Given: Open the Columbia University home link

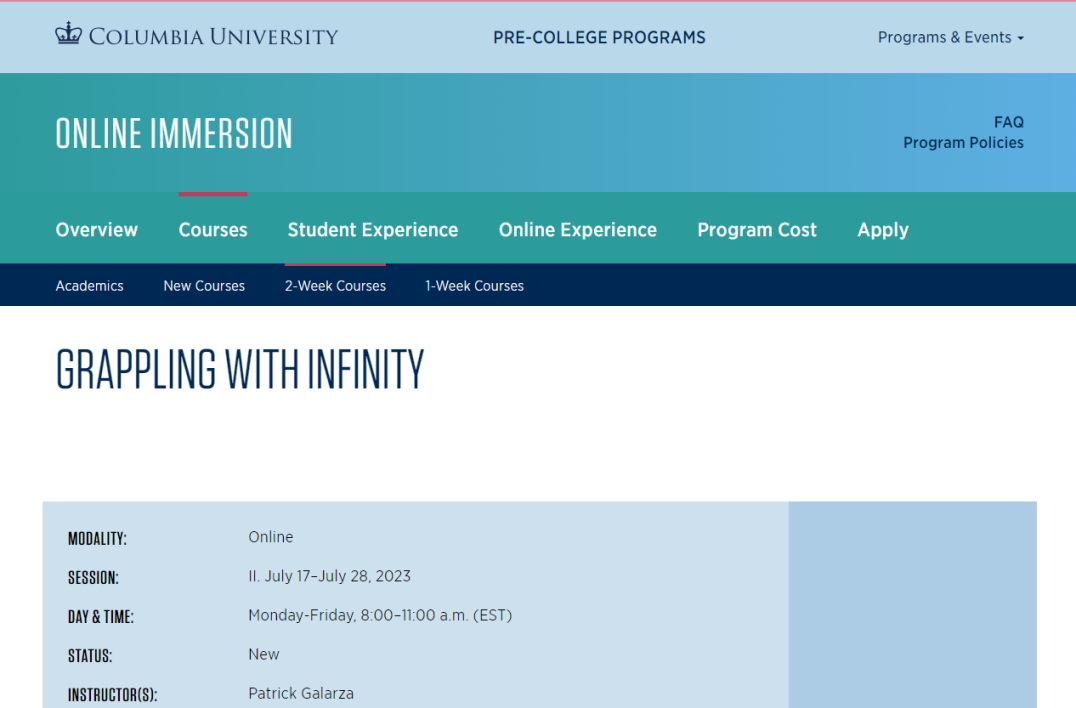Looking at the screenshot, I should (197, 35).
